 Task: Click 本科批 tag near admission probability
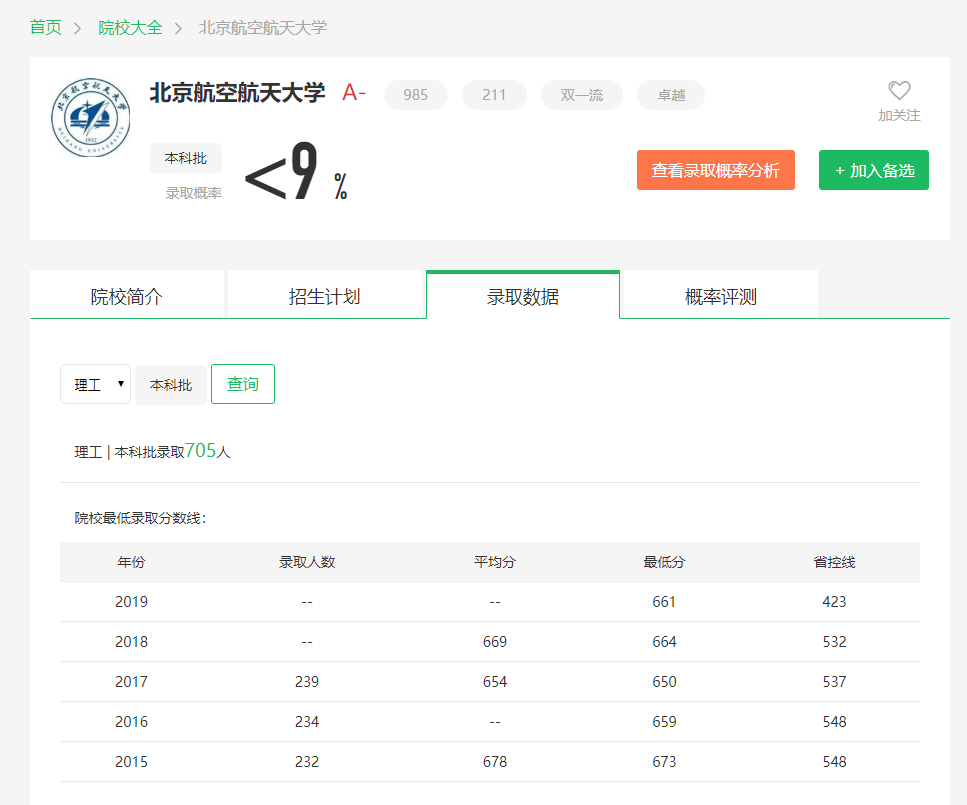pos(186,159)
